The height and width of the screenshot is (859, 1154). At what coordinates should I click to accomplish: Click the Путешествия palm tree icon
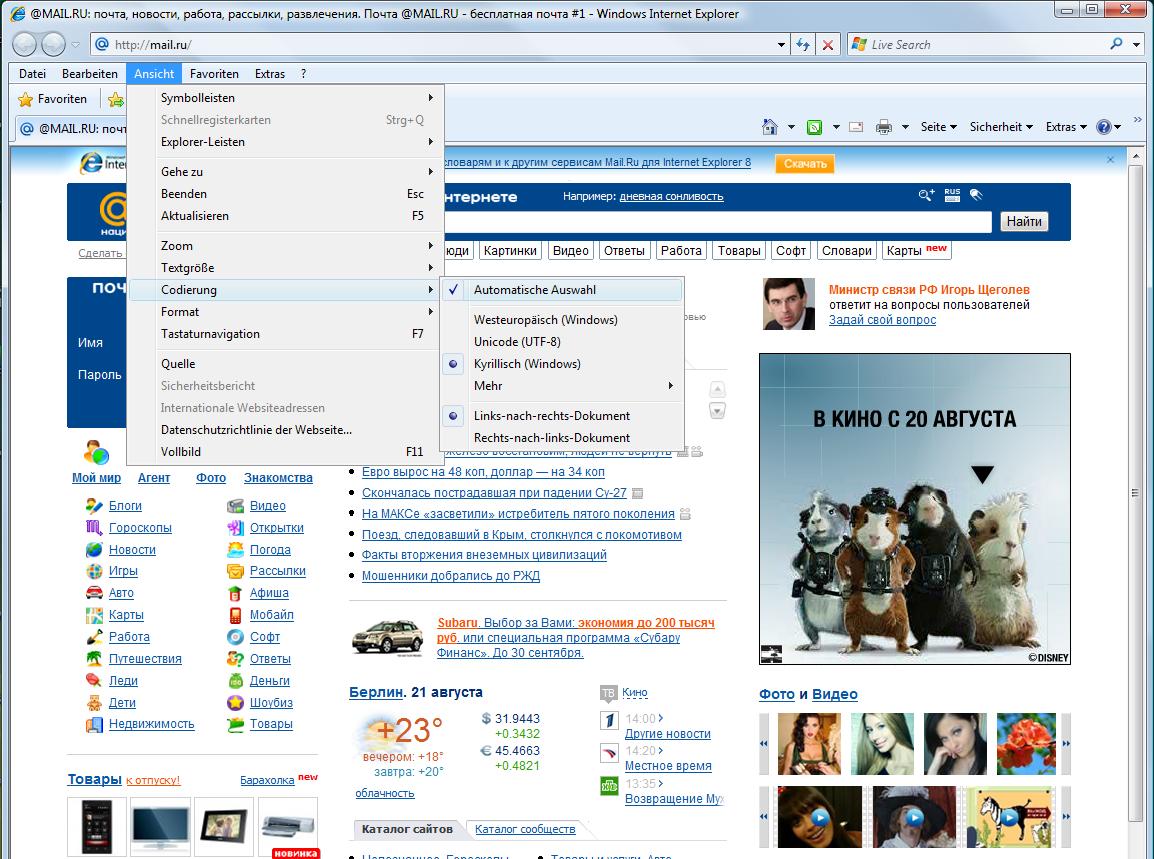click(94, 659)
